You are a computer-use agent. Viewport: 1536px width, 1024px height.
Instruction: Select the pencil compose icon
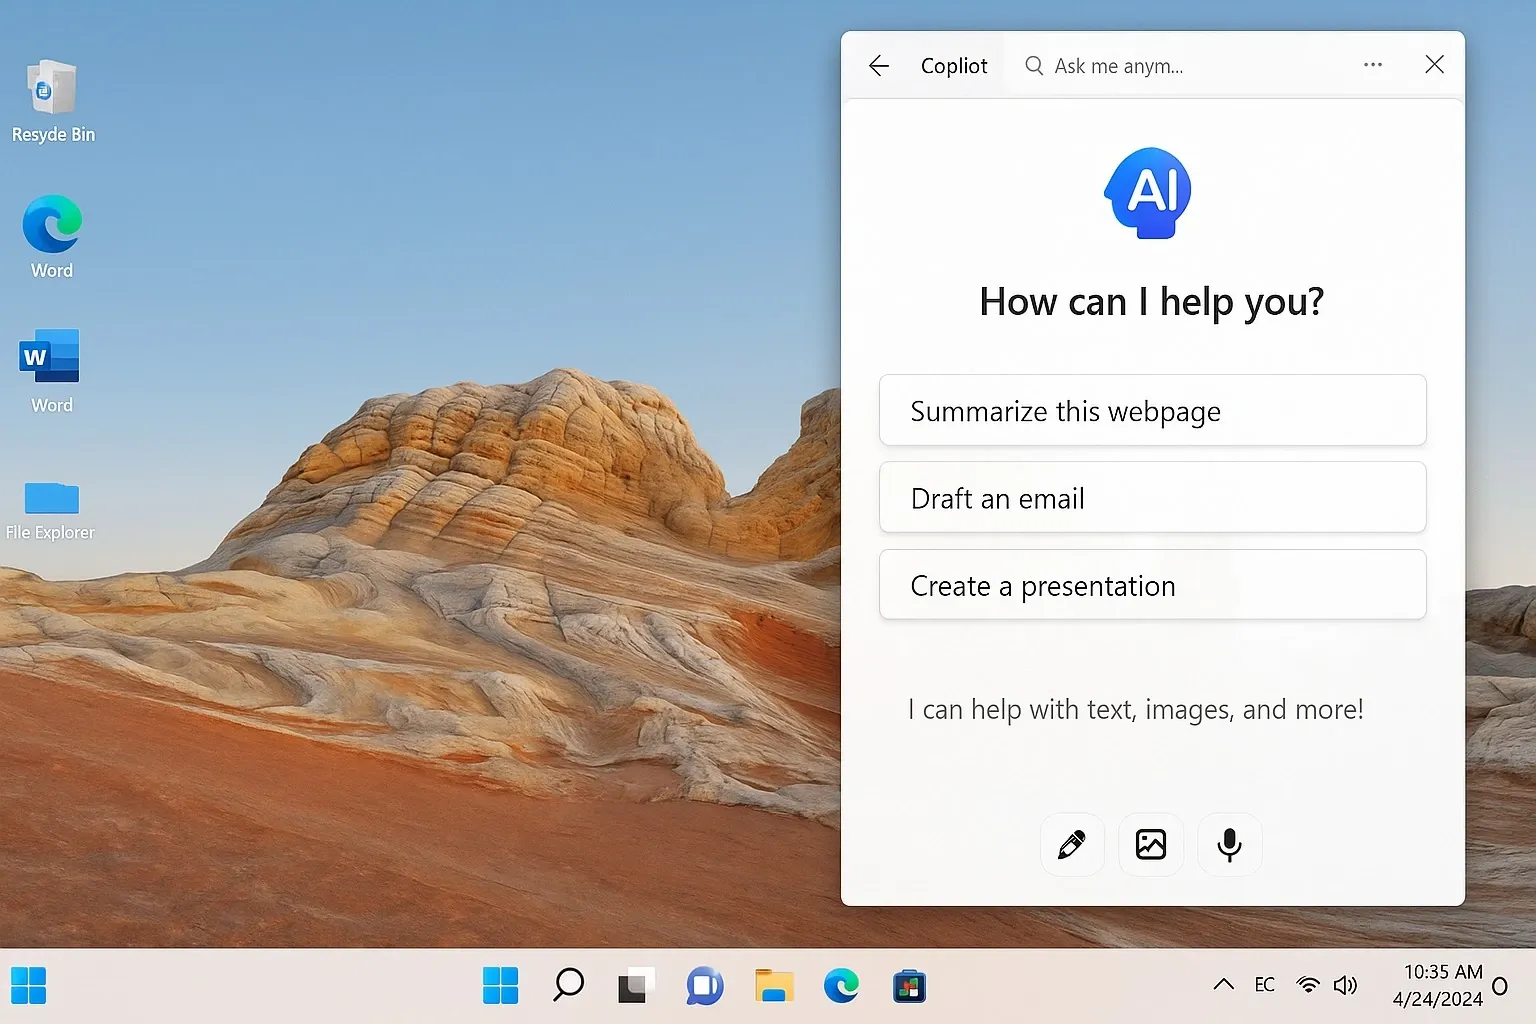click(1071, 844)
